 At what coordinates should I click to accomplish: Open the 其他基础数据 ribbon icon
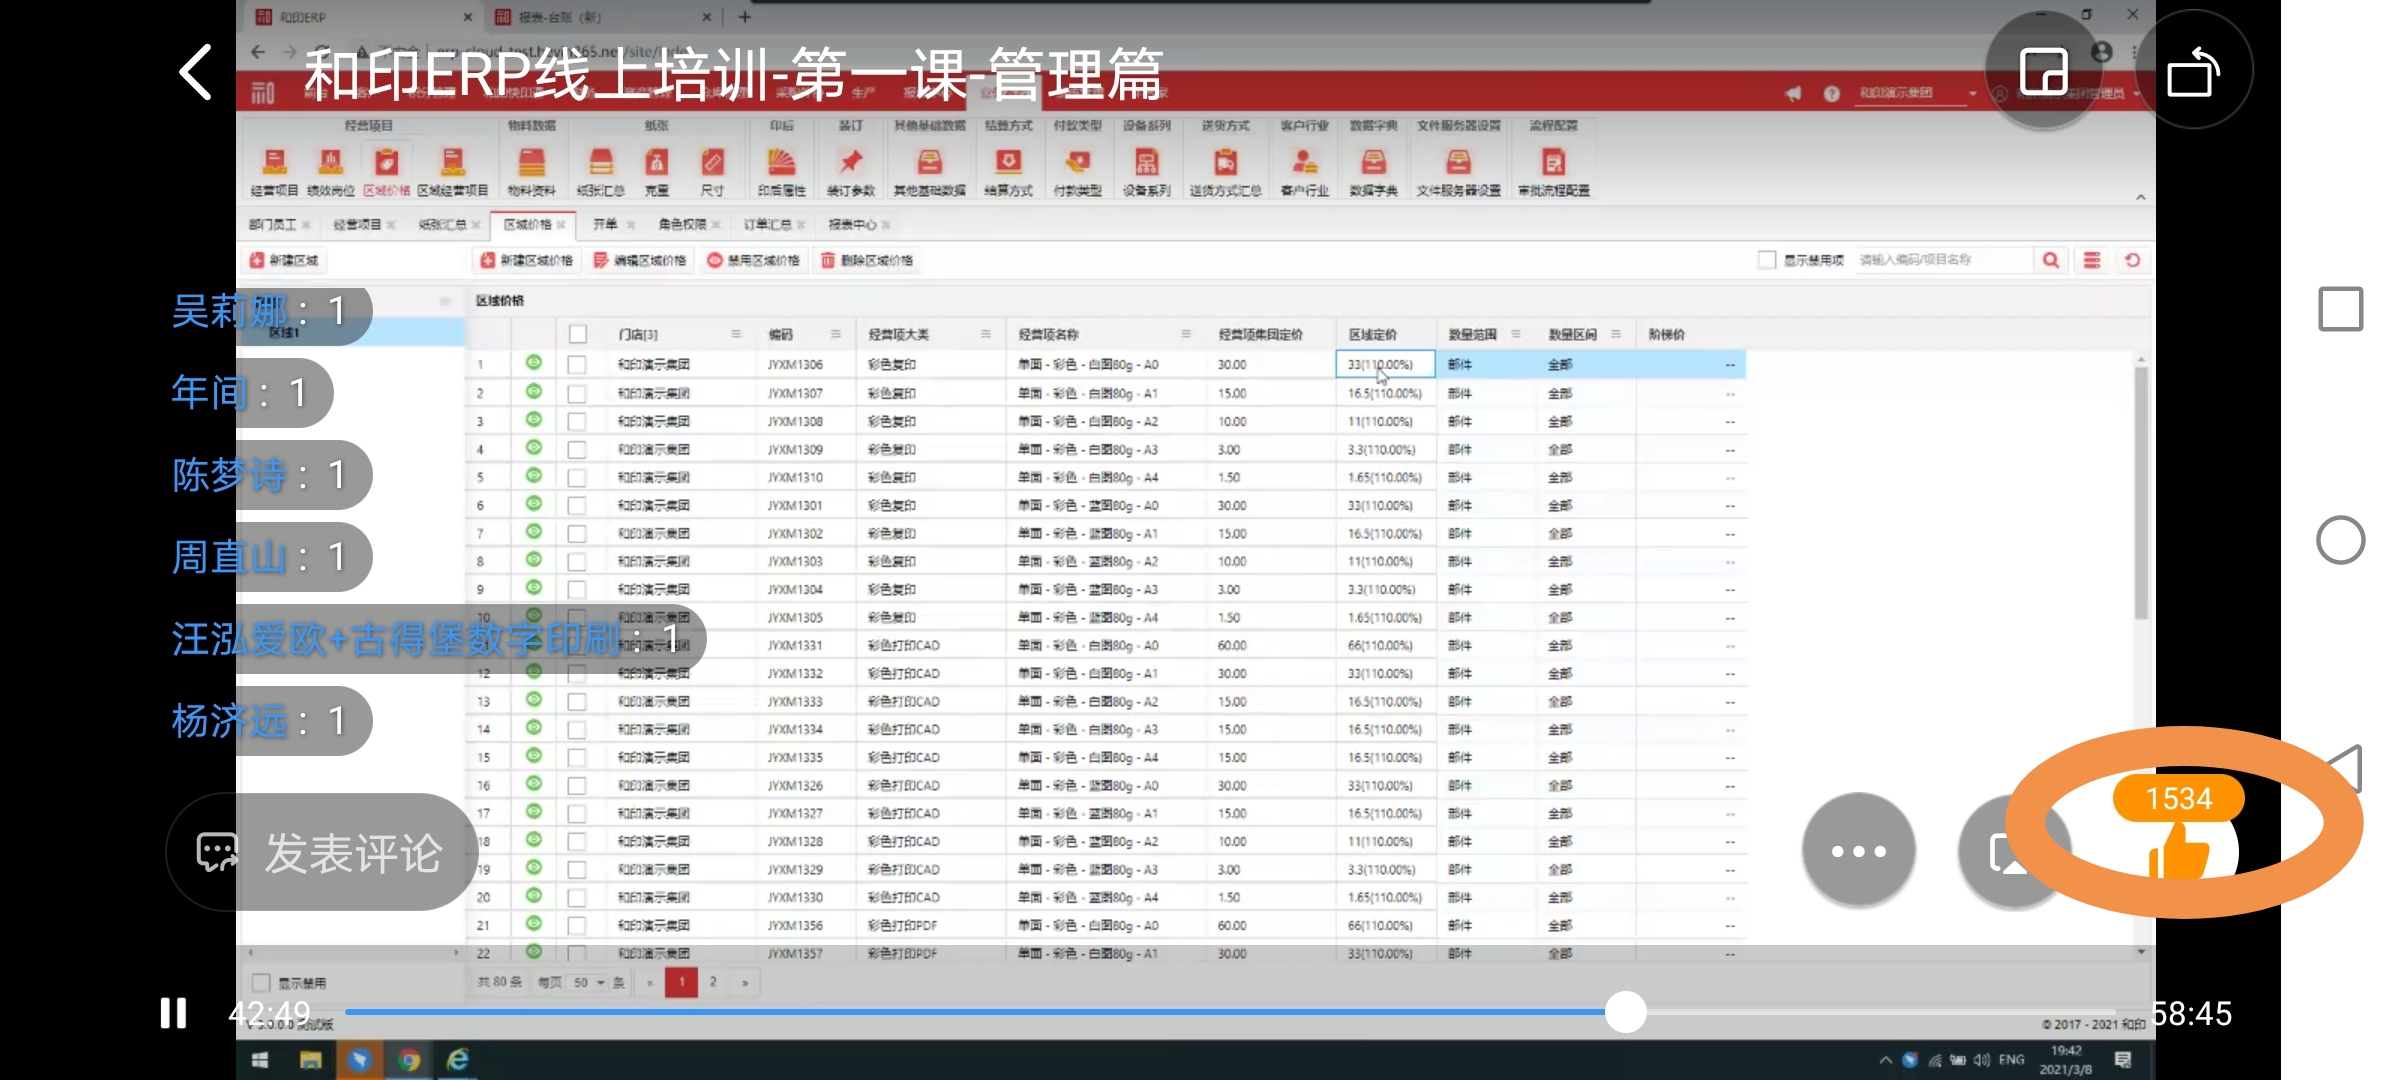tap(930, 171)
